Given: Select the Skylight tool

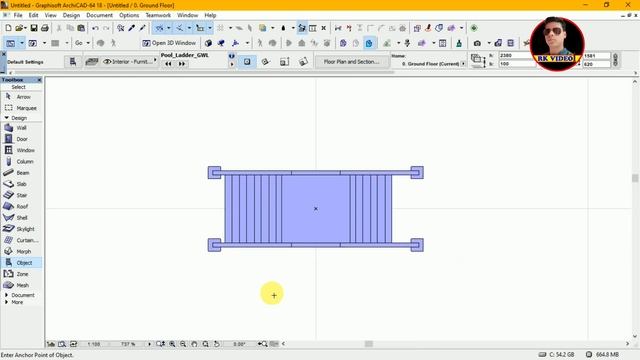Looking at the screenshot, I should click(x=21, y=229).
